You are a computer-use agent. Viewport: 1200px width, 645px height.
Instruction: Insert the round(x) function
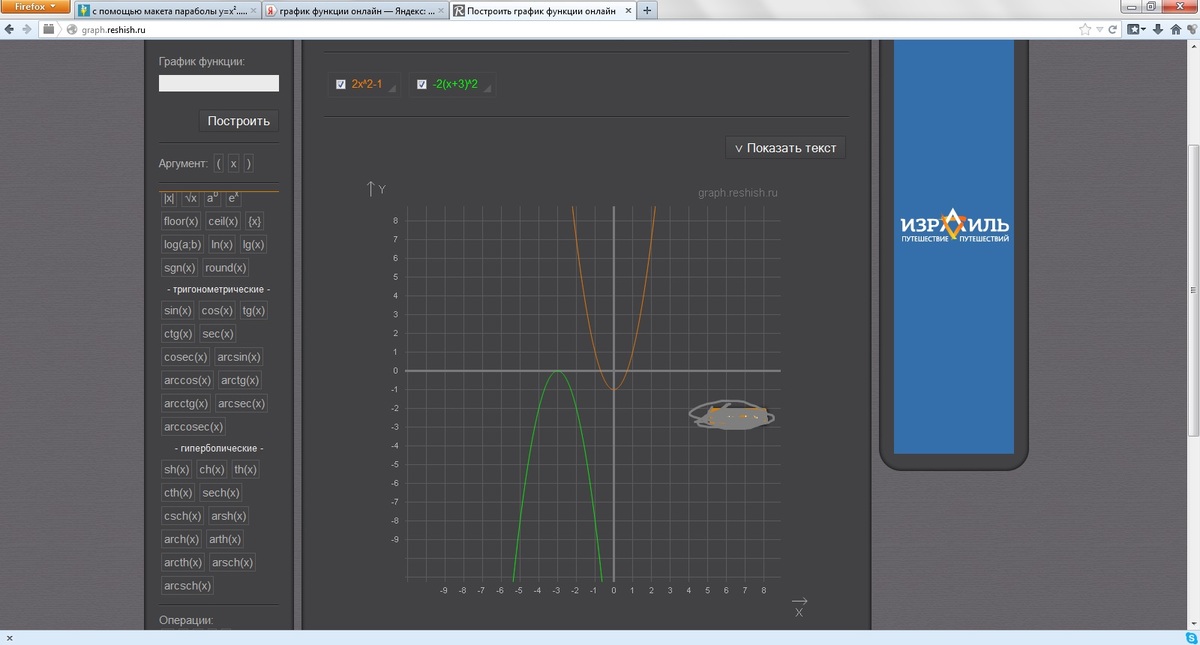226,268
